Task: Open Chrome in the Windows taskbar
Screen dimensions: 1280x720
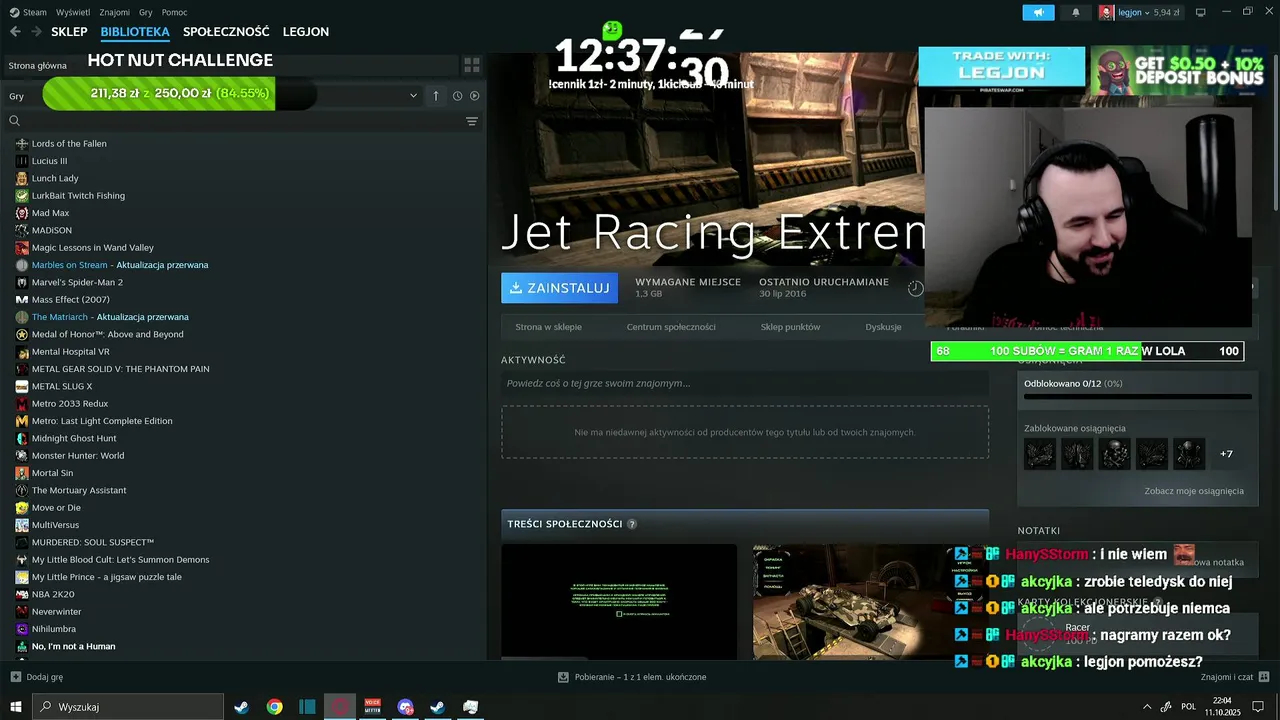Action: tap(274, 707)
